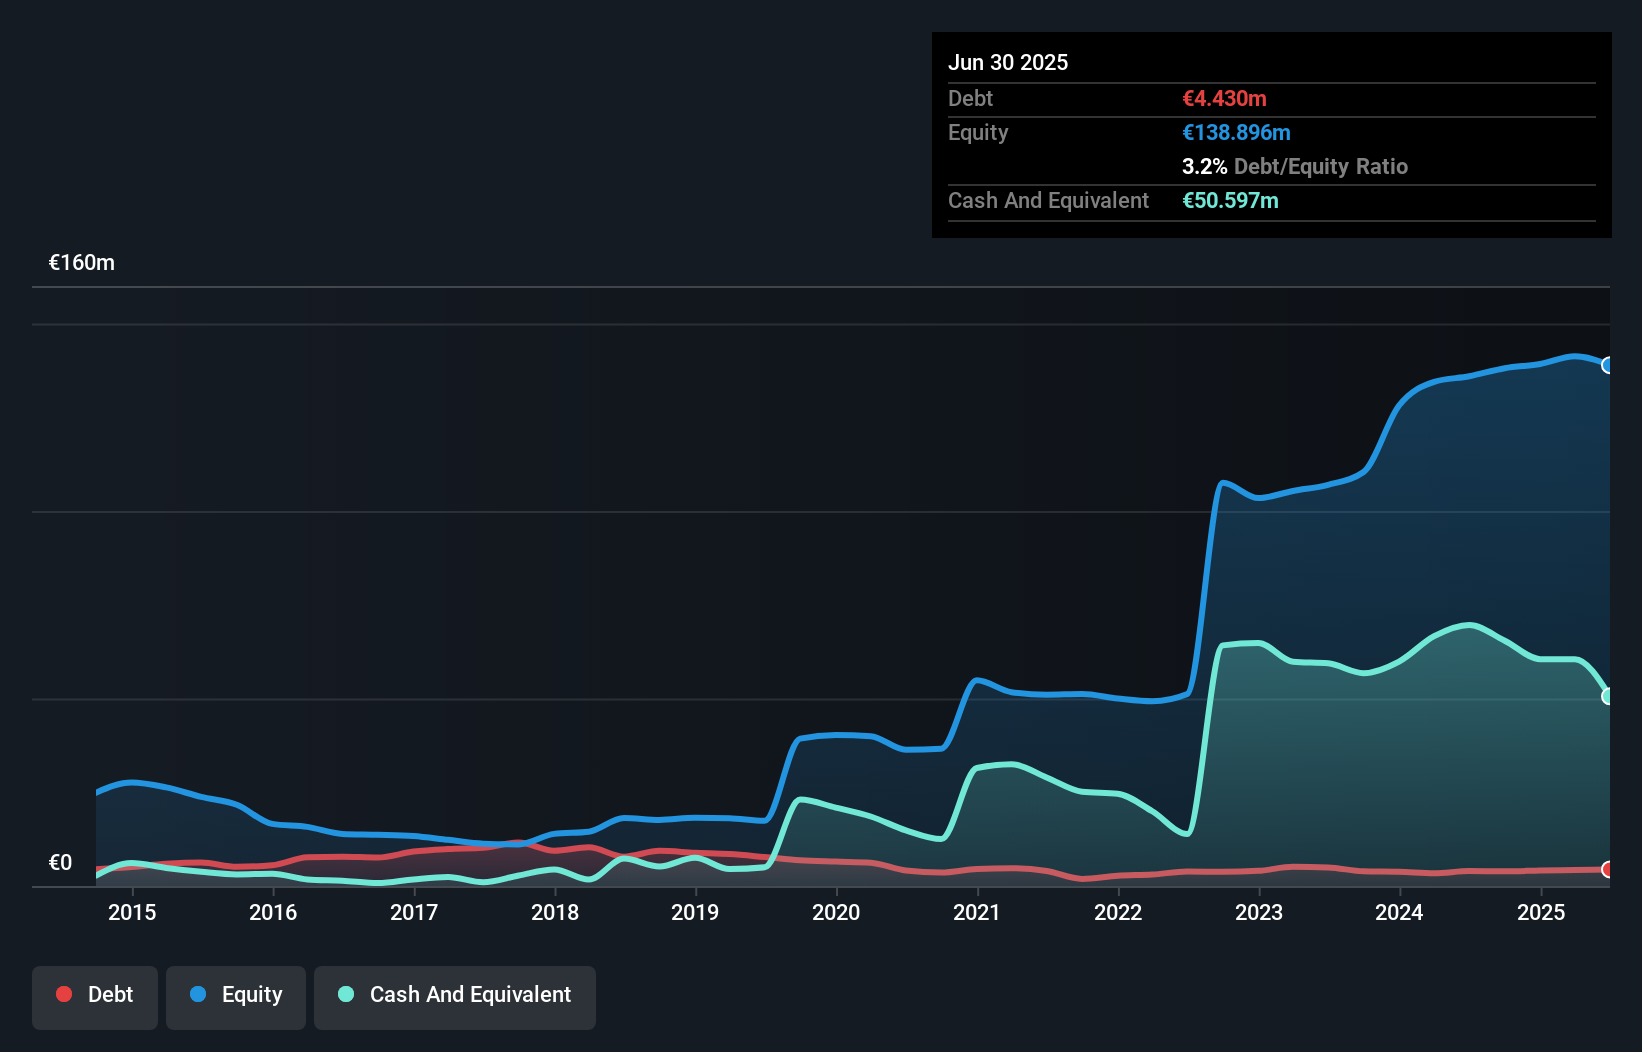Click the 2018 axis label

pos(555,912)
